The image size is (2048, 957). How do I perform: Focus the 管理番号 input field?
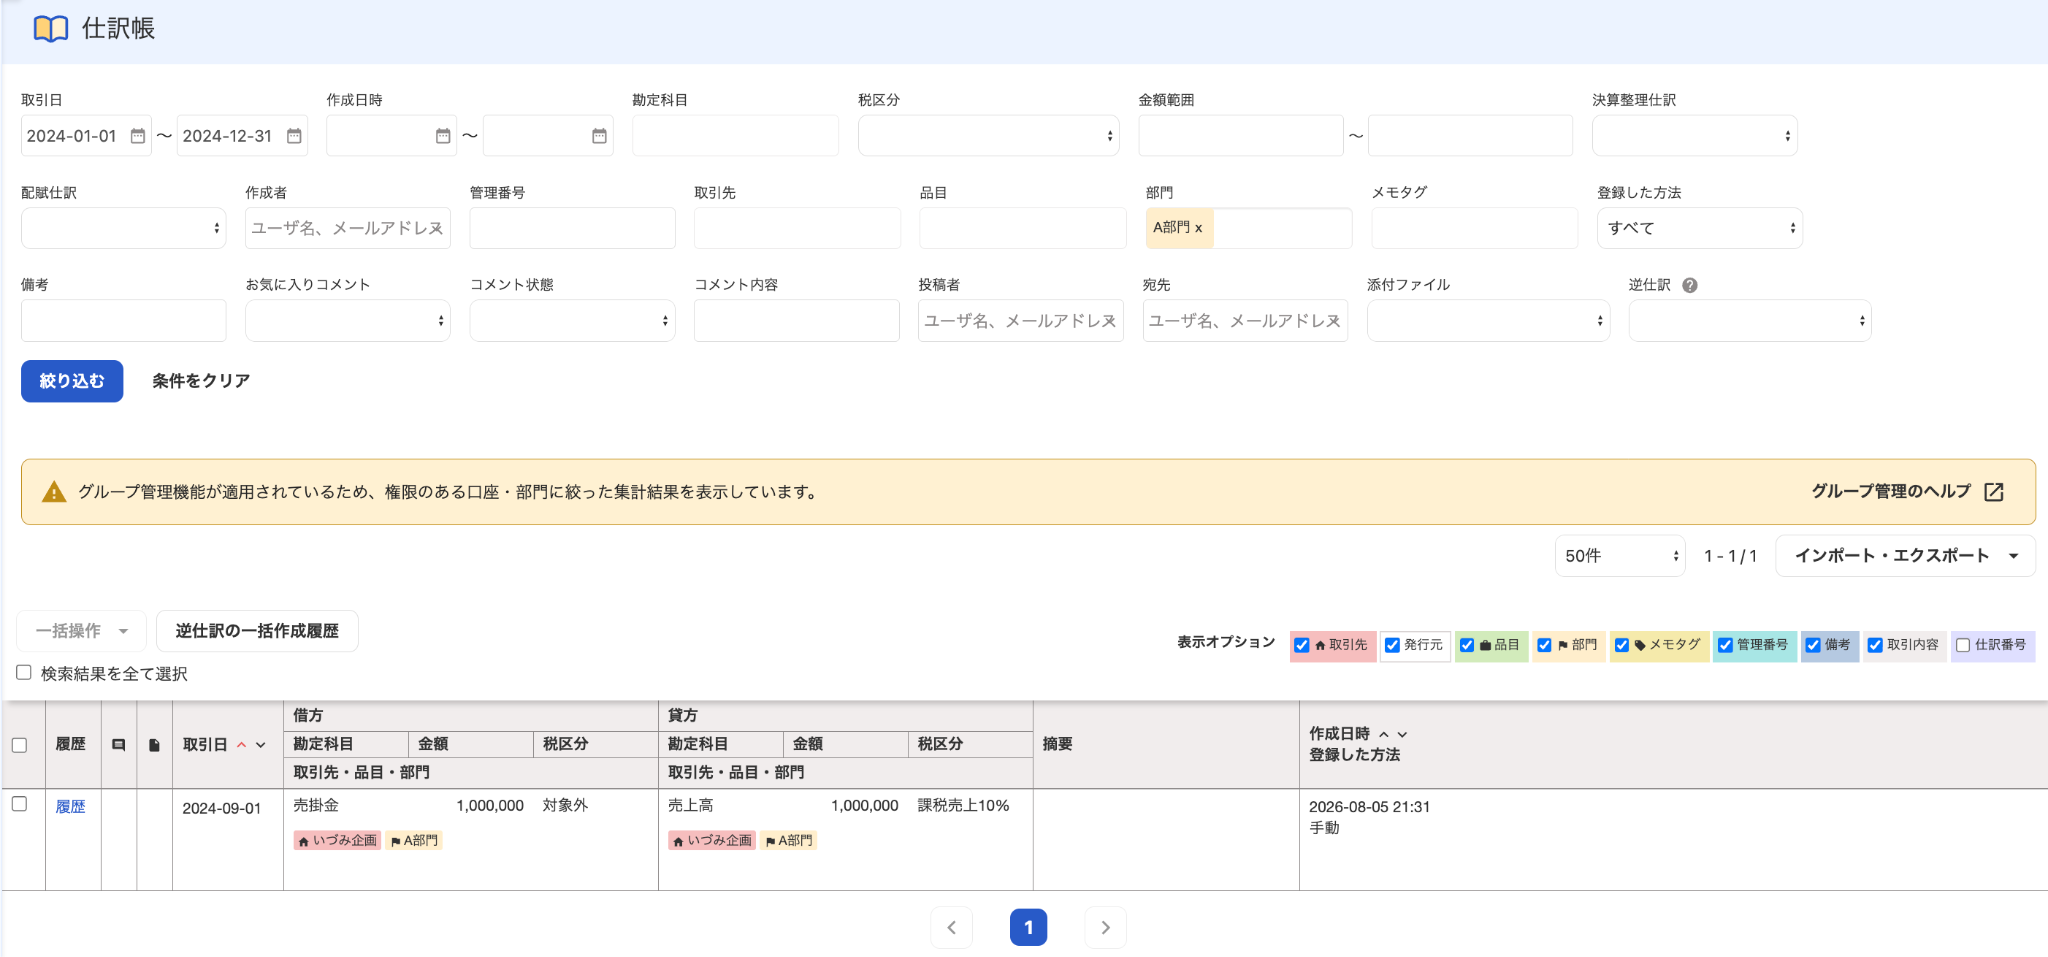[572, 228]
